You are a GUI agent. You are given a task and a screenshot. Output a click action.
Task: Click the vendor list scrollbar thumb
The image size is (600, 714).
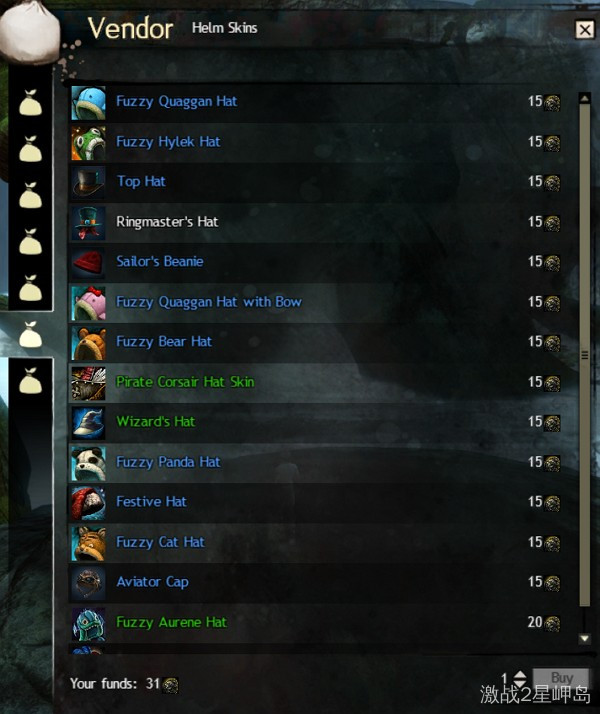585,355
